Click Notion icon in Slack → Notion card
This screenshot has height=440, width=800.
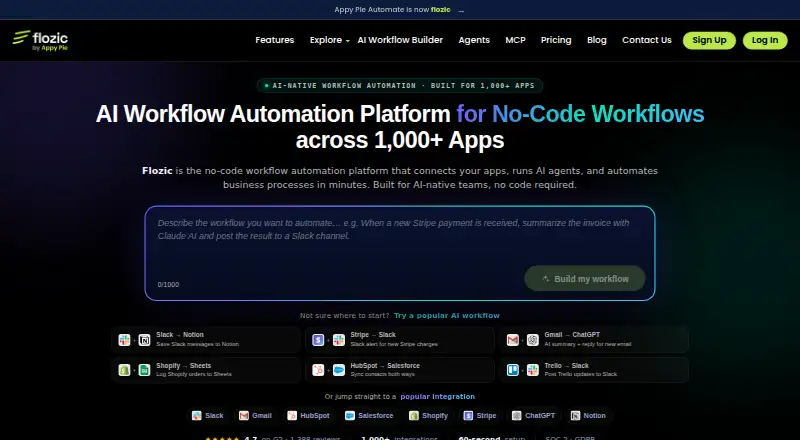[x=144, y=340]
